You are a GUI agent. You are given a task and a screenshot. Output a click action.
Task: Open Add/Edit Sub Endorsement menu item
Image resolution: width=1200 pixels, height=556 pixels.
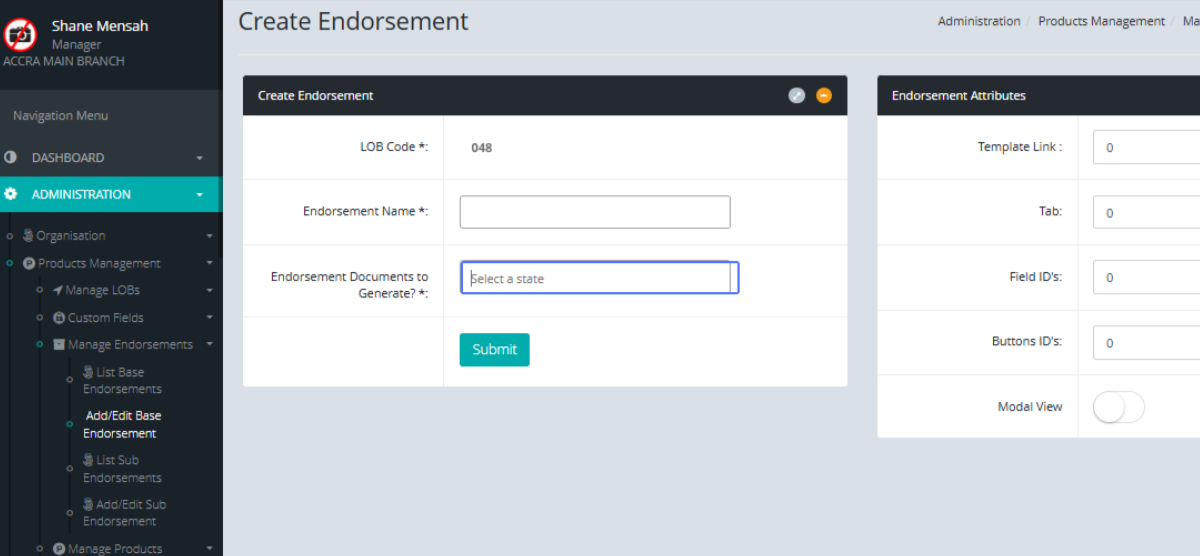coord(124,513)
